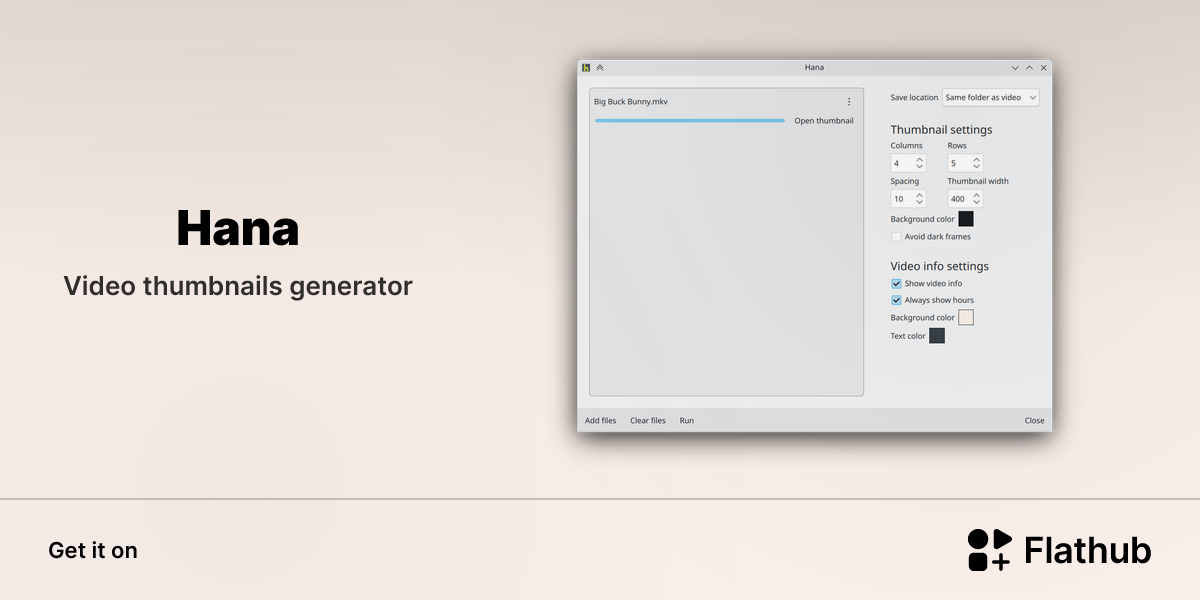Disable Always show hours checkbox
This screenshot has width=1200, height=600.
pyautogui.click(x=896, y=300)
